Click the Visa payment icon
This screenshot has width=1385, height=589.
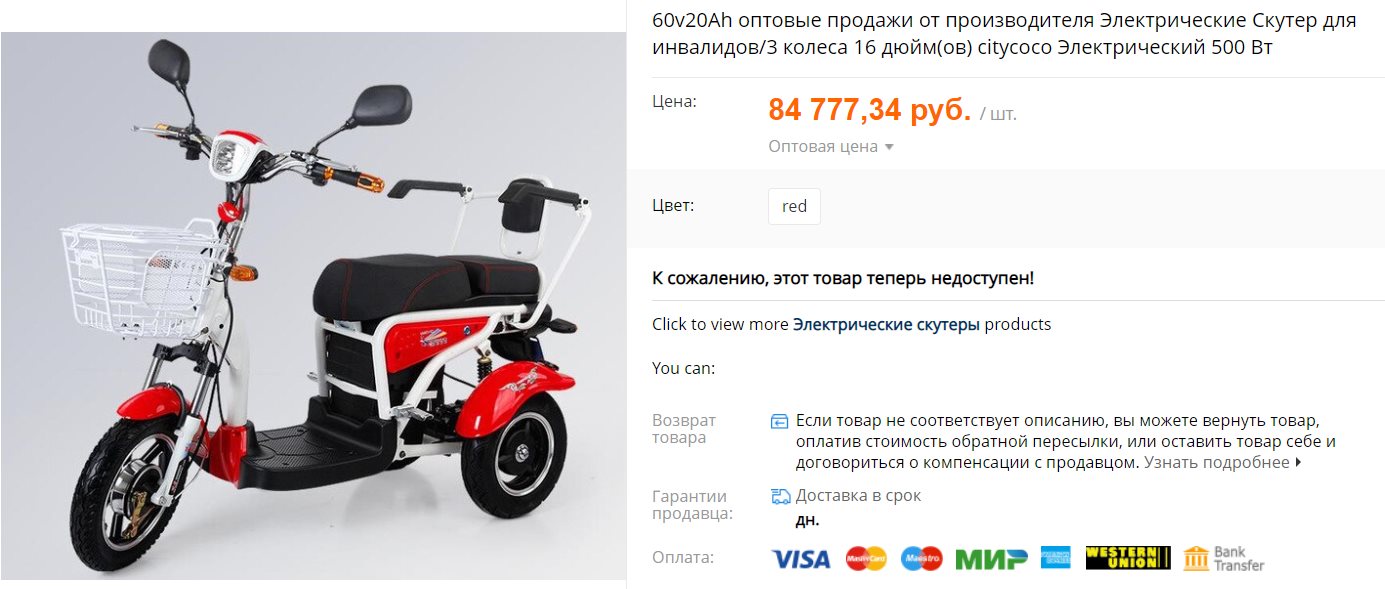(x=800, y=558)
